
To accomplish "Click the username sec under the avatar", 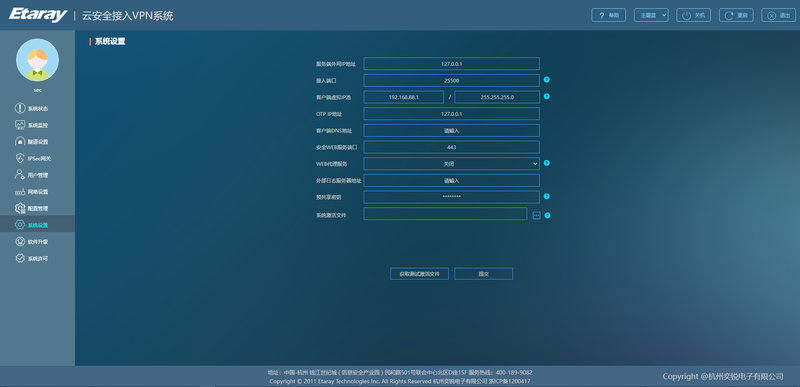I will (x=38, y=90).
